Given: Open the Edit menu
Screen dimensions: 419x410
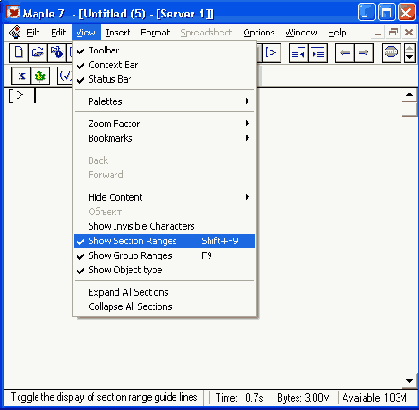Looking at the screenshot, I should 58,32.
